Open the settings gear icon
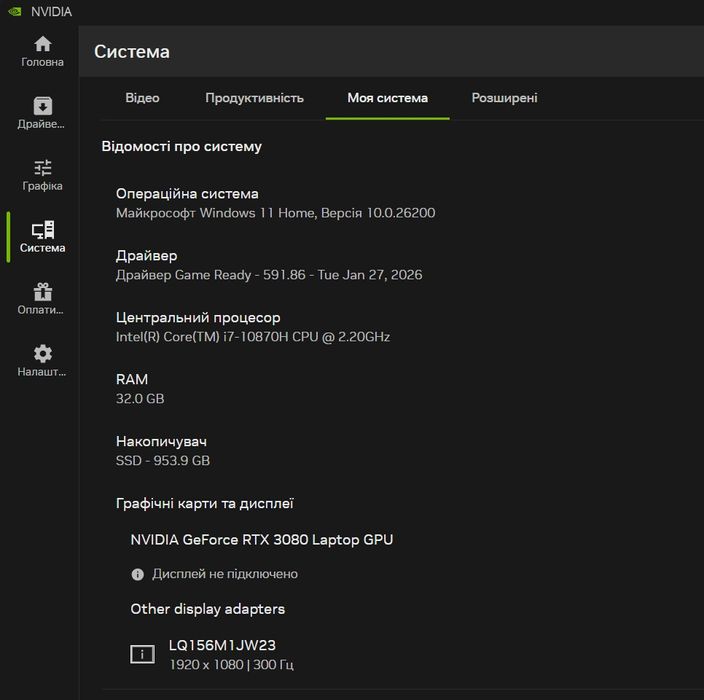704x700 pixels. pyautogui.click(x=42, y=354)
